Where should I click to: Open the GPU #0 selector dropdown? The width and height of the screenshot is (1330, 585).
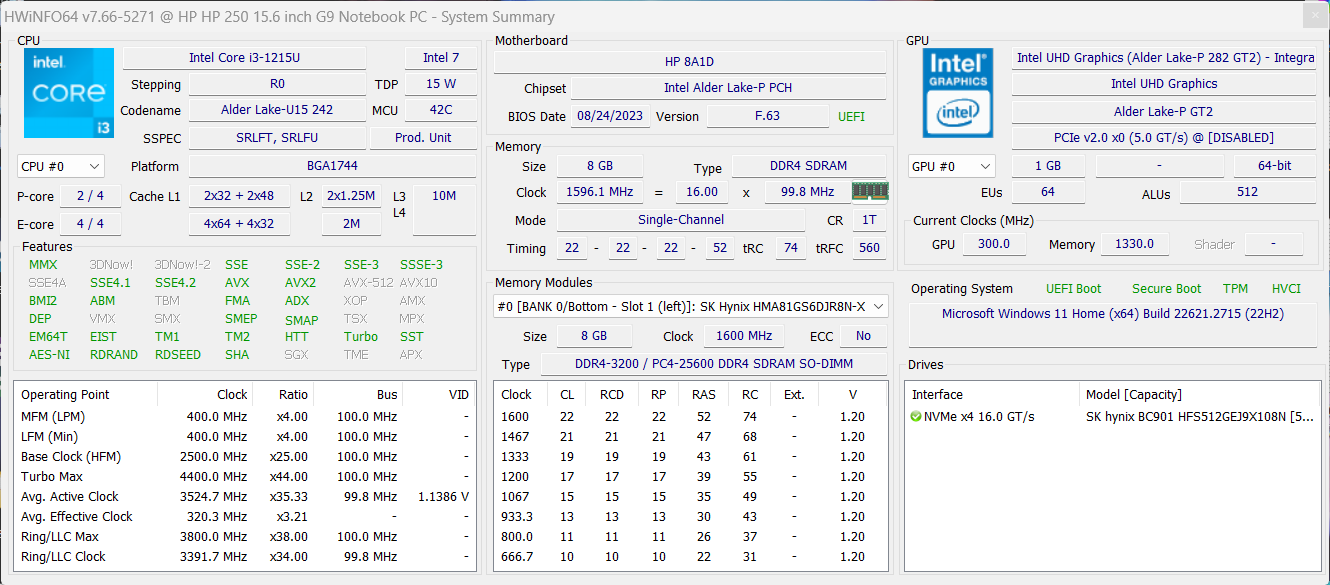[x=951, y=166]
